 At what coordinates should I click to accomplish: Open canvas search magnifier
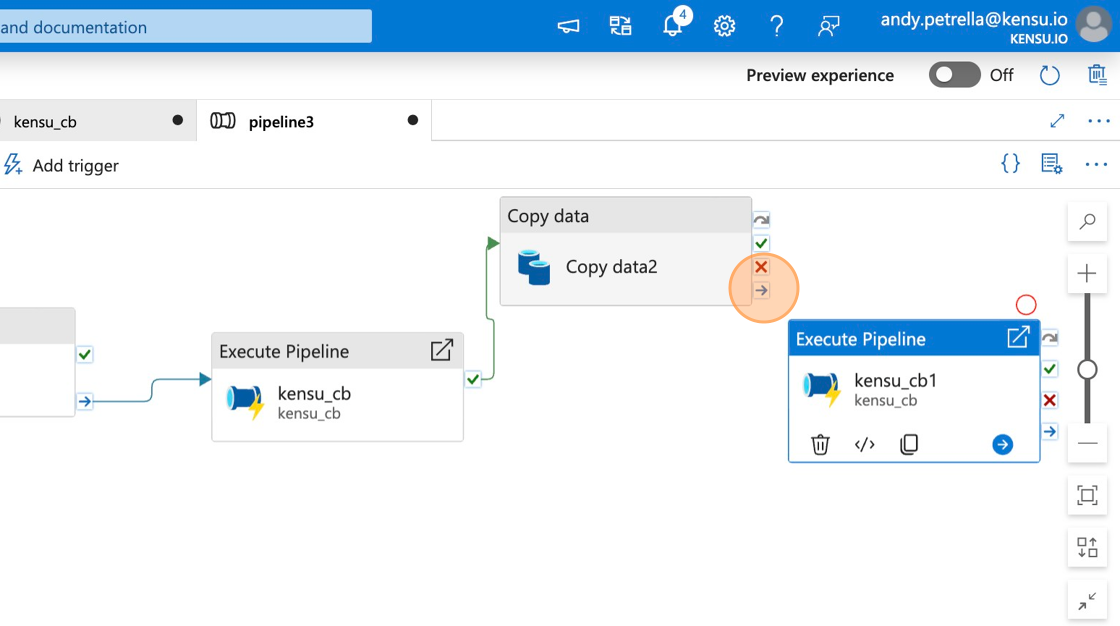(1087, 222)
